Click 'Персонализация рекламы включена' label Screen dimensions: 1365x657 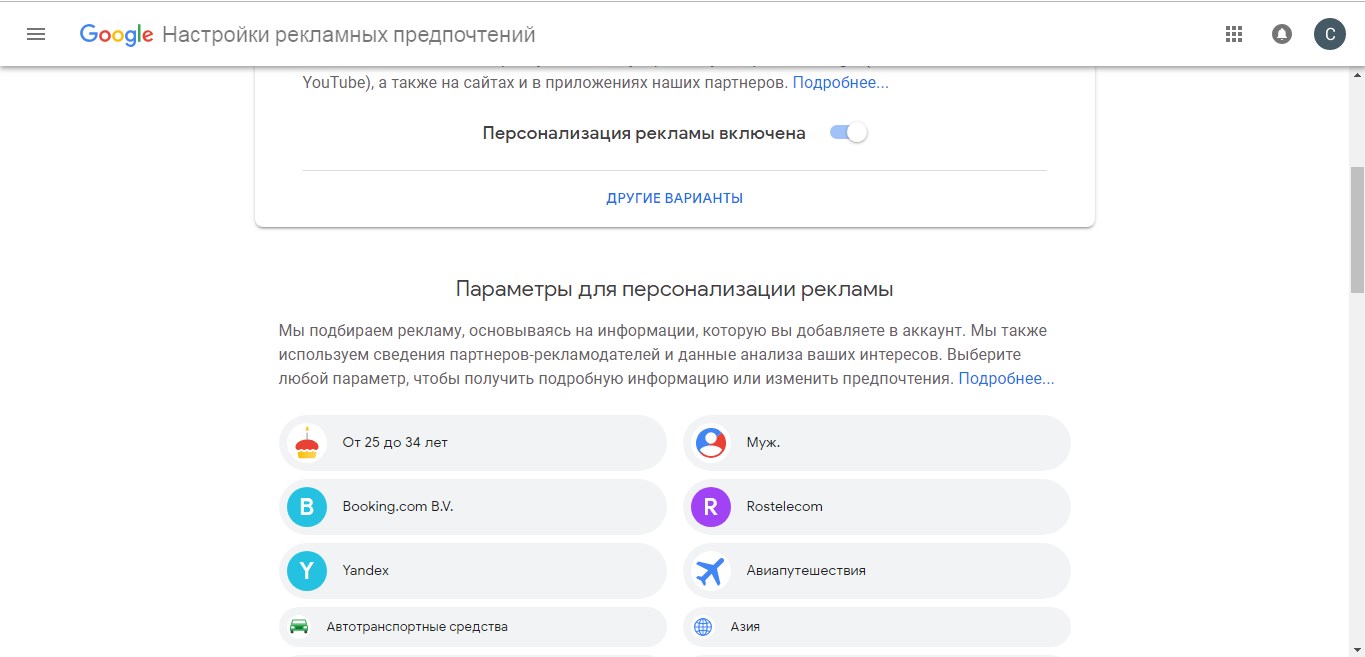[644, 133]
